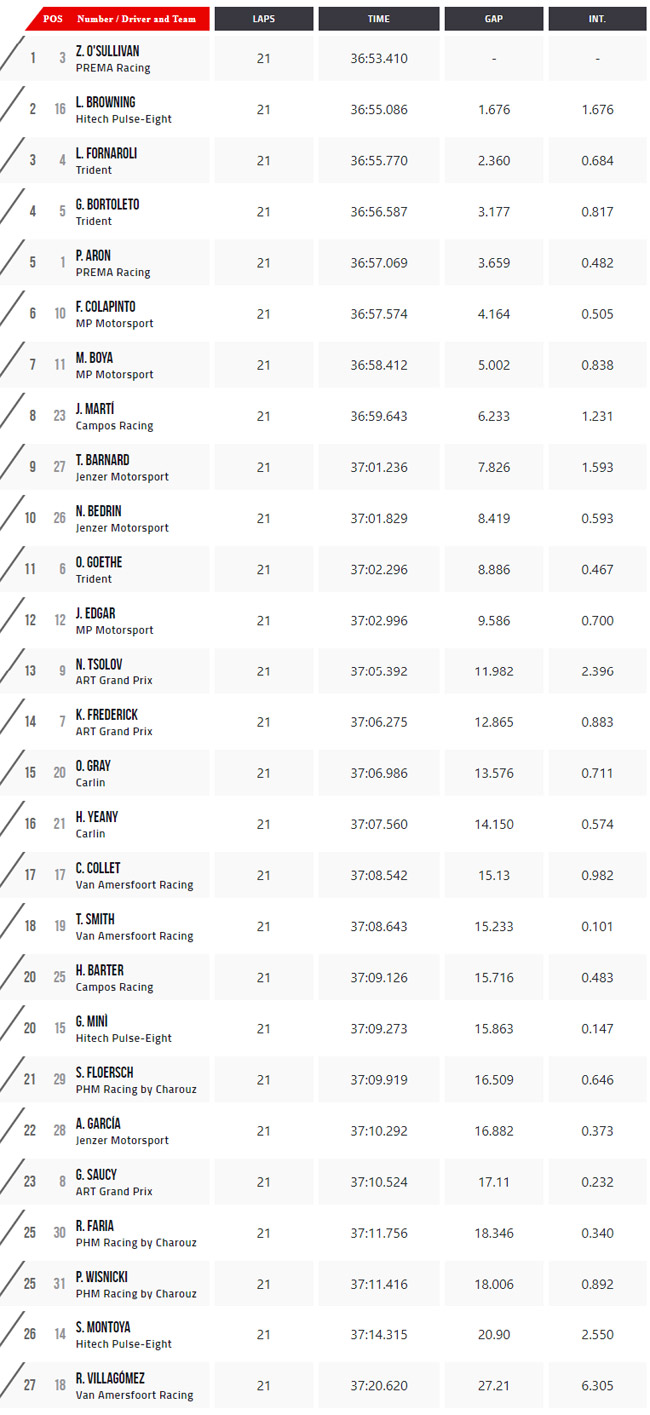This screenshot has width=650, height=1415.
Task: Click driver G. Bortoleto's name
Action: pyautogui.click(x=107, y=204)
